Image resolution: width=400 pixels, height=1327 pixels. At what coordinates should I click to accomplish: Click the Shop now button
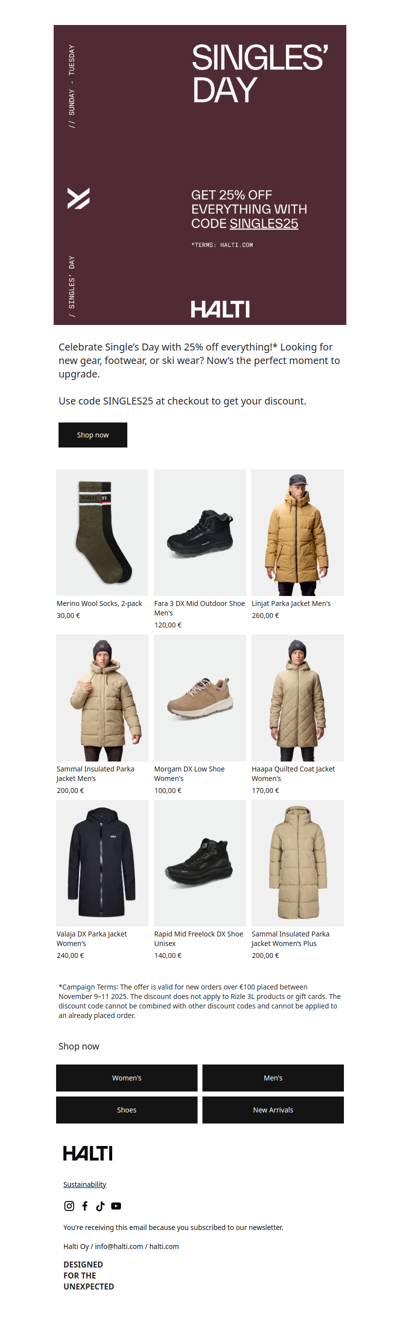tap(93, 435)
